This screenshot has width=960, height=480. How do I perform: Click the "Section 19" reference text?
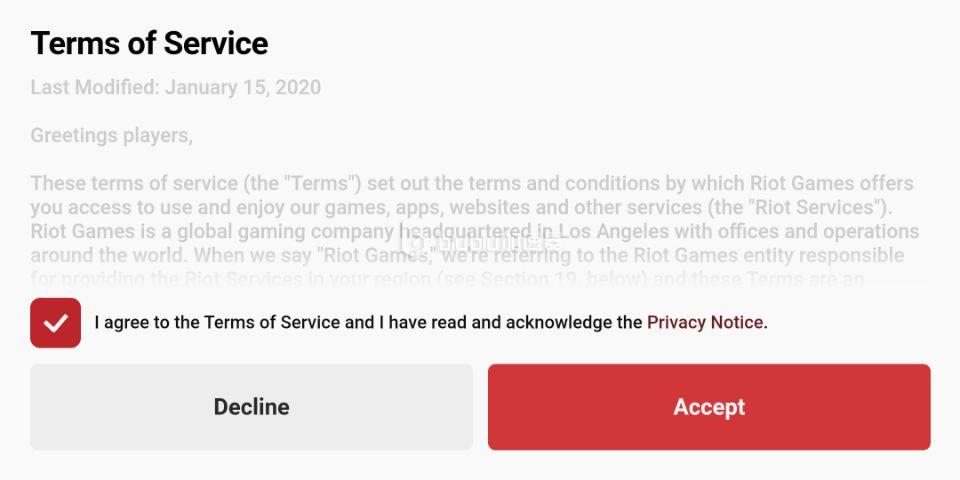(529, 279)
